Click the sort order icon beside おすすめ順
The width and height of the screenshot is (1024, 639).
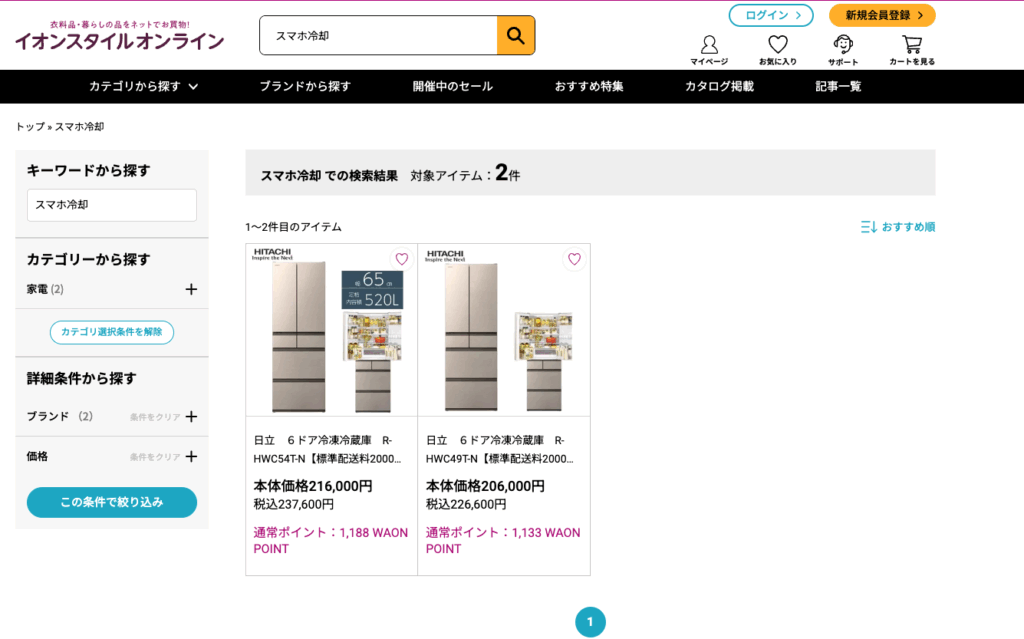click(869, 227)
